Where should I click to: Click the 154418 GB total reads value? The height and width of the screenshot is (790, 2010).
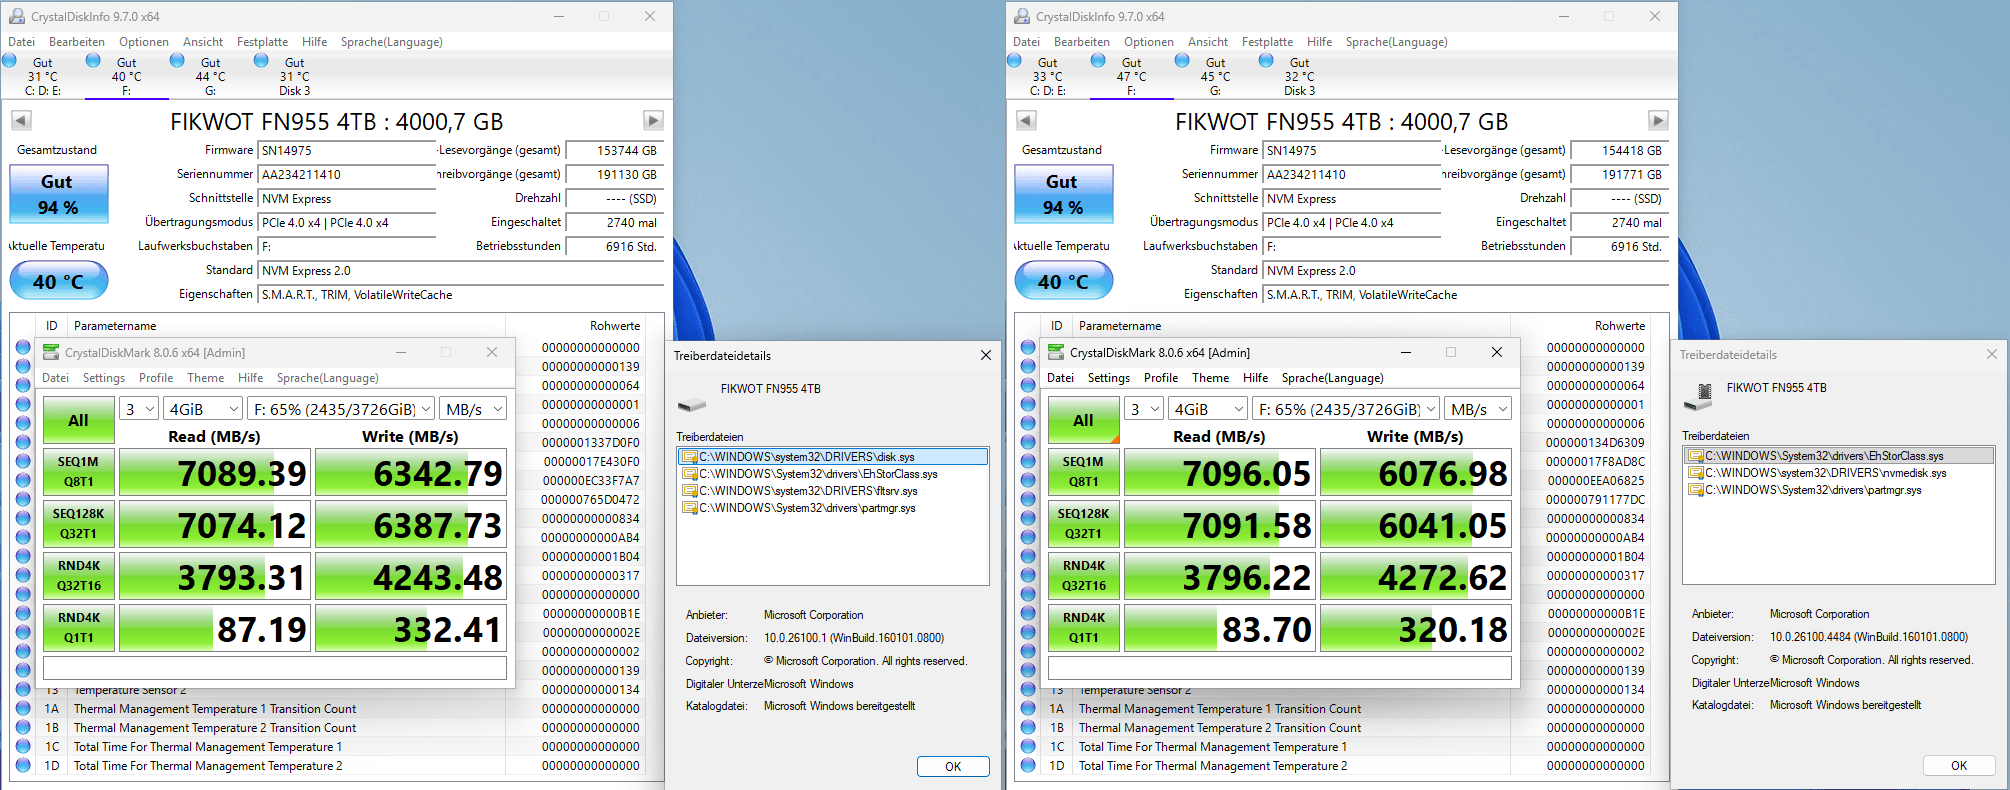point(1619,150)
